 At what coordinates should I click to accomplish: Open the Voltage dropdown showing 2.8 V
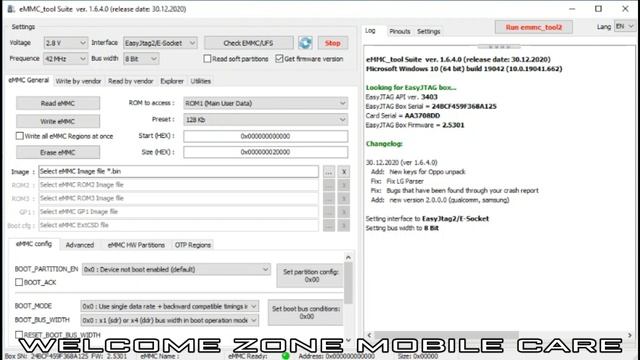65,43
